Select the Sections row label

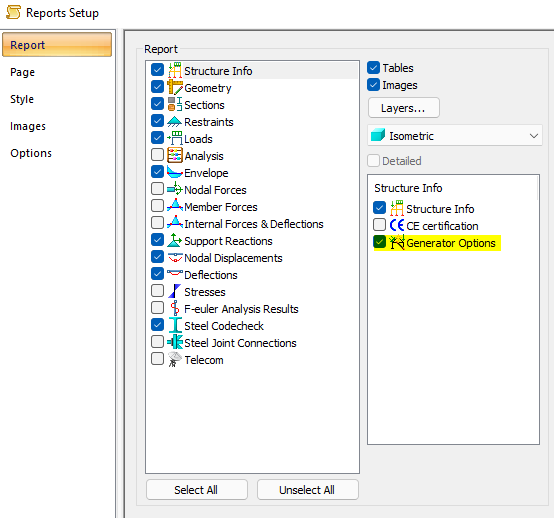coord(204,105)
